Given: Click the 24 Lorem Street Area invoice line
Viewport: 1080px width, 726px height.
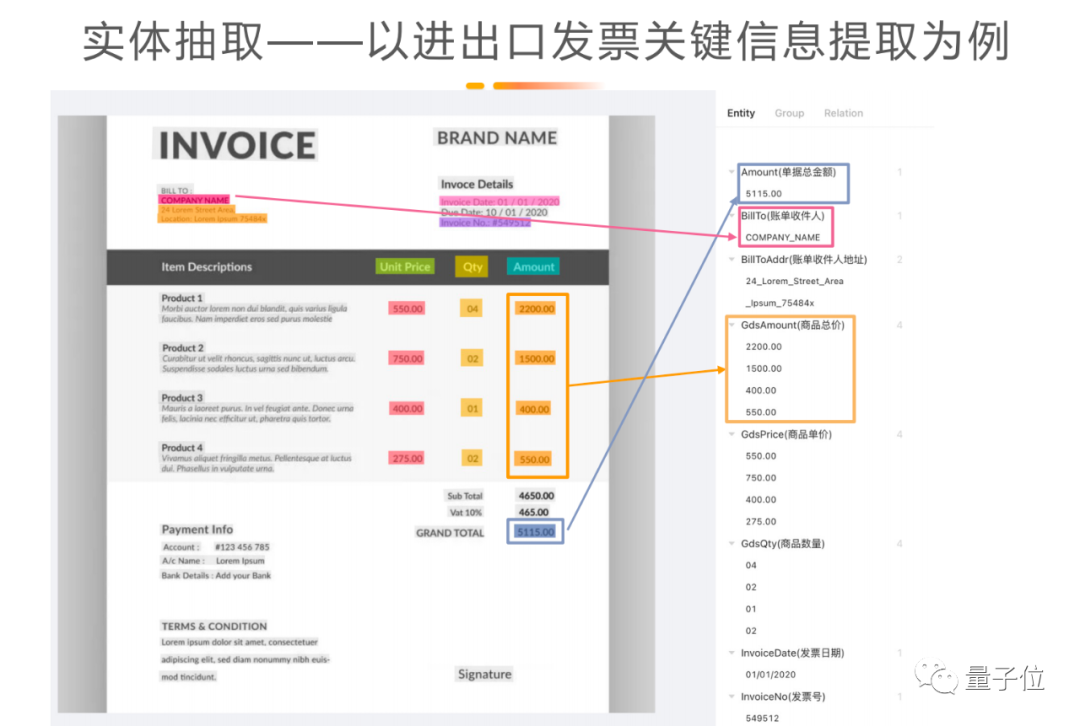Looking at the screenshot, I should pos(197,209).
